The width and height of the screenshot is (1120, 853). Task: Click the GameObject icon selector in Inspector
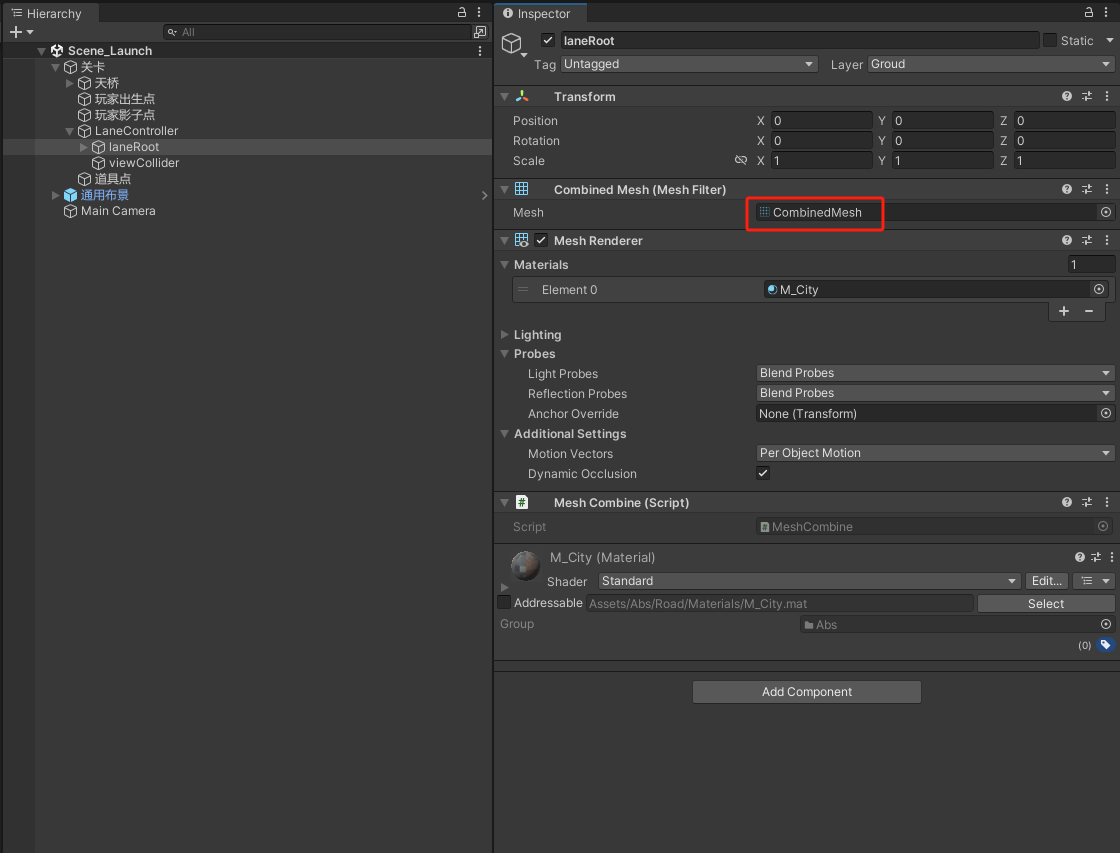[514, 44]
